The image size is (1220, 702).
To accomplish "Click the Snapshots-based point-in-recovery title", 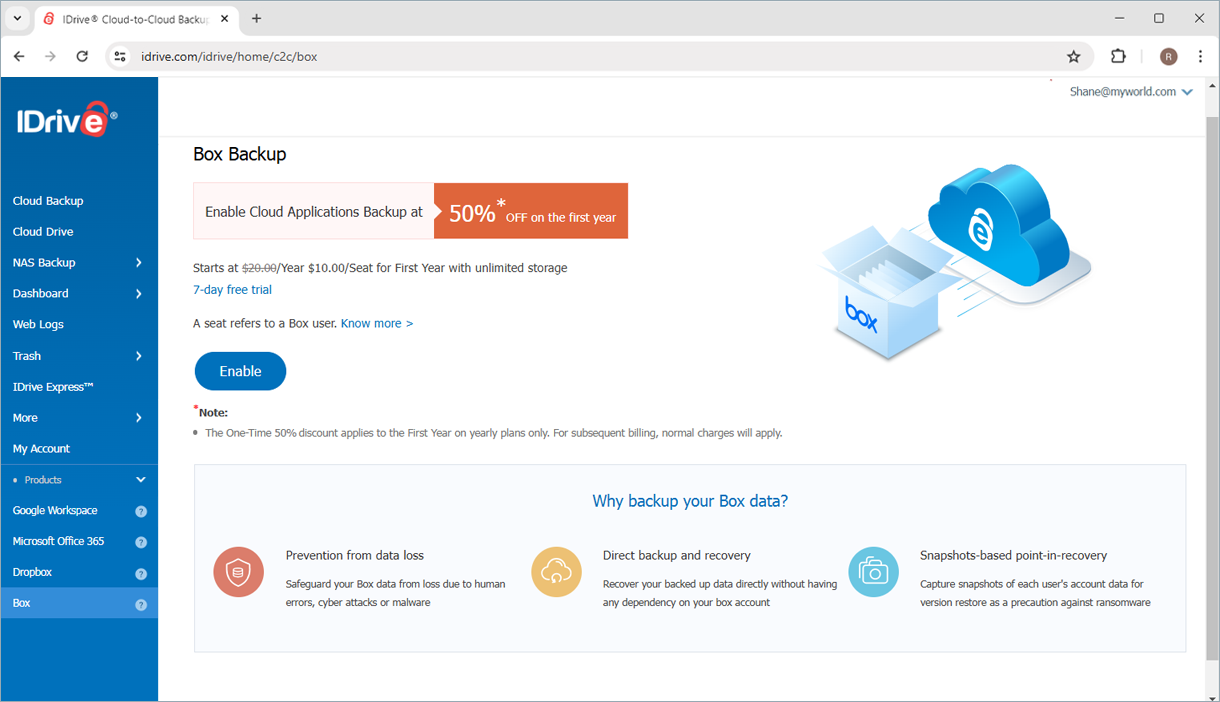I will pos(1013,556).
